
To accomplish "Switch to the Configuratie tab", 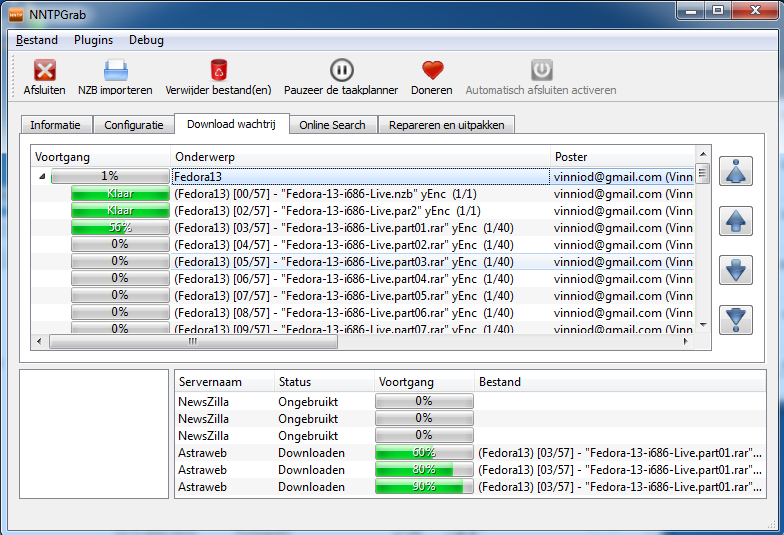I will point(133,125).
